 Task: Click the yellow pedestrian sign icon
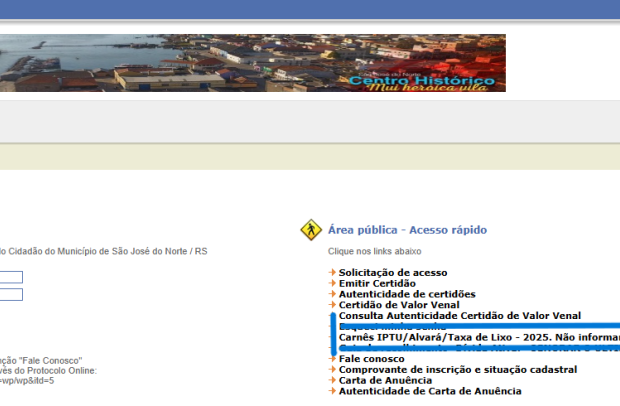pos(310,230)
